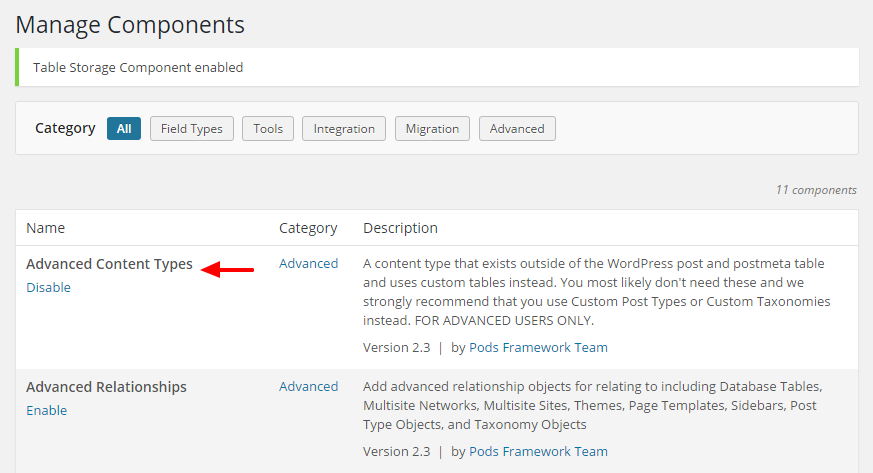Click the Name column header
This screenshot has height=473, width=873.
(45, 228)
